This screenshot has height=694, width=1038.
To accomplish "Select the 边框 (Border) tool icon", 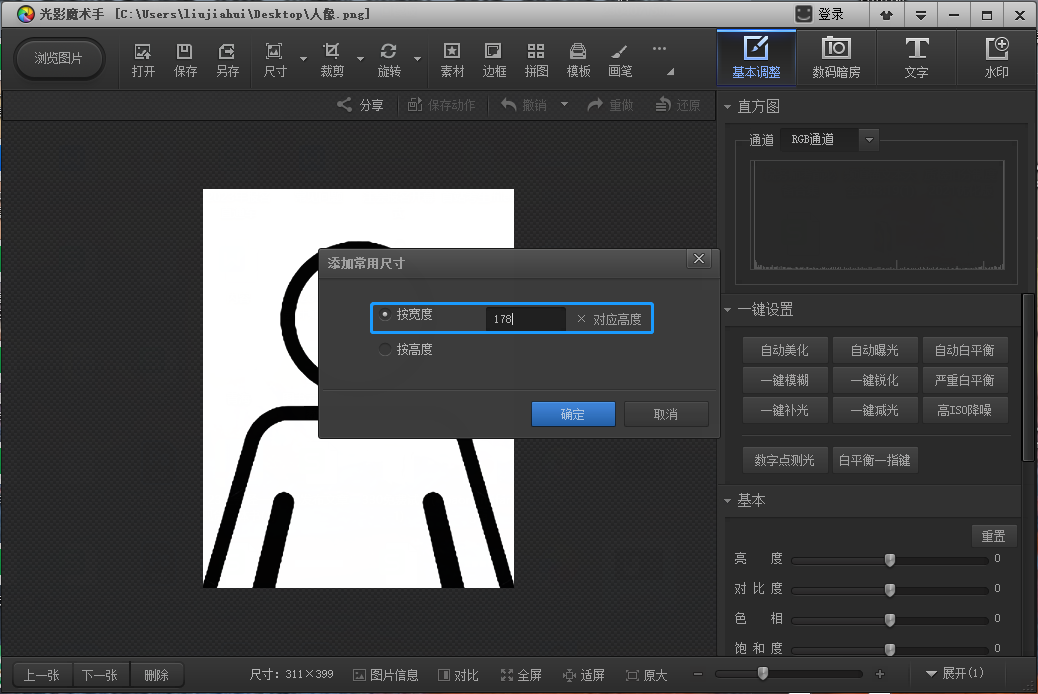I will [494, 60].
